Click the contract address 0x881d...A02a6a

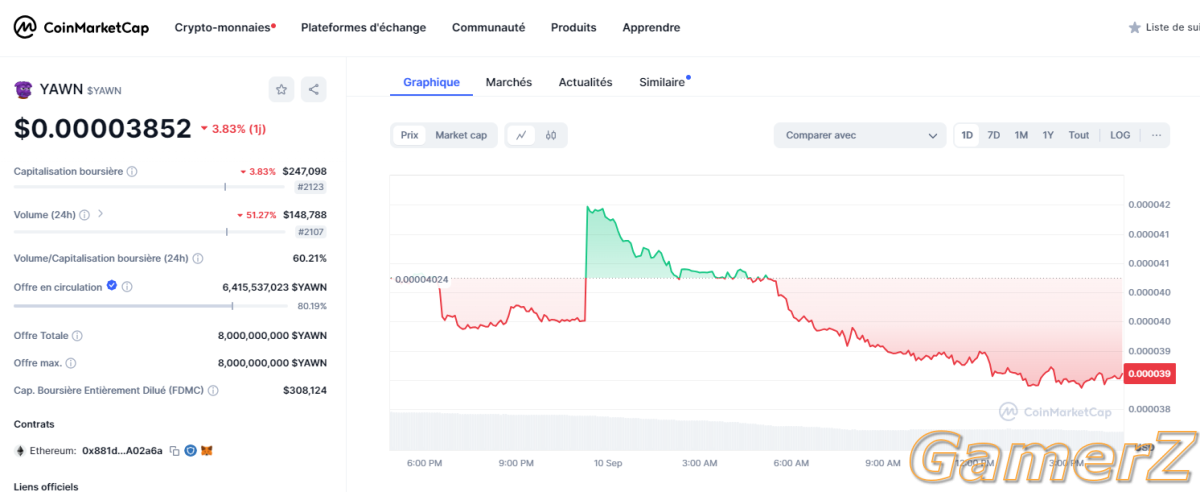(122, 451)
